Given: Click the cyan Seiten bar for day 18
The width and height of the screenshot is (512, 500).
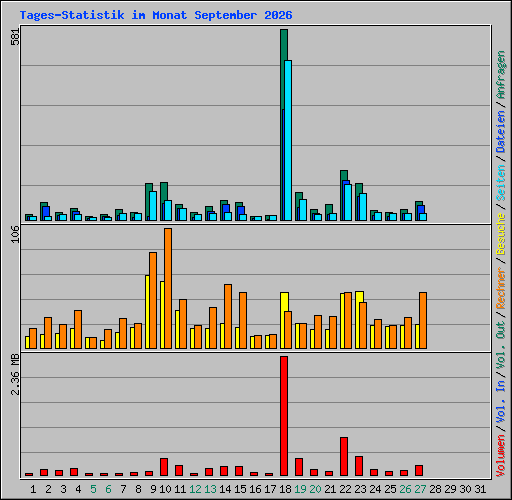Looking at the screenshot, I should click(x=288, y=140).
